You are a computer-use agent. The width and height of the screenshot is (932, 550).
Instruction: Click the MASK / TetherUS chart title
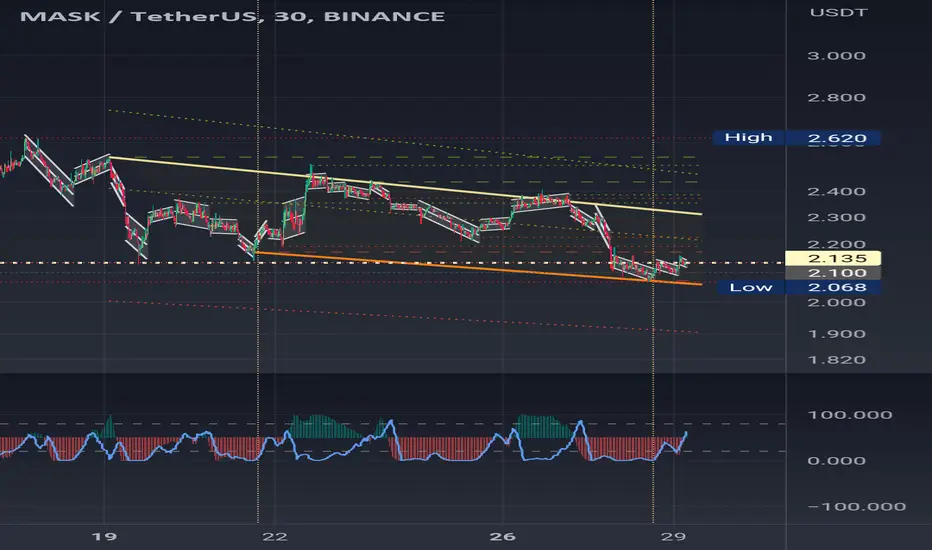coord(232,16)
